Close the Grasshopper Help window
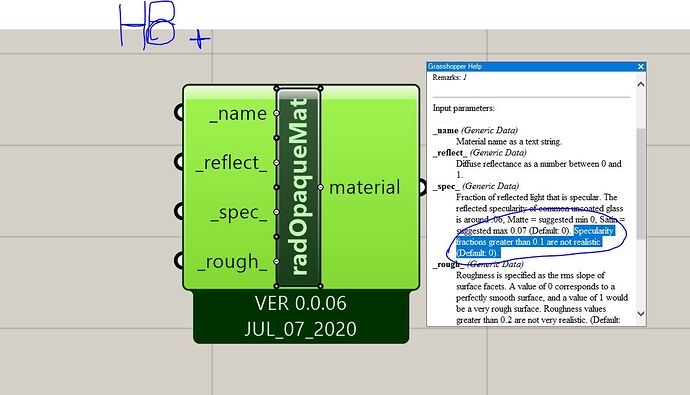 (641, 66)
